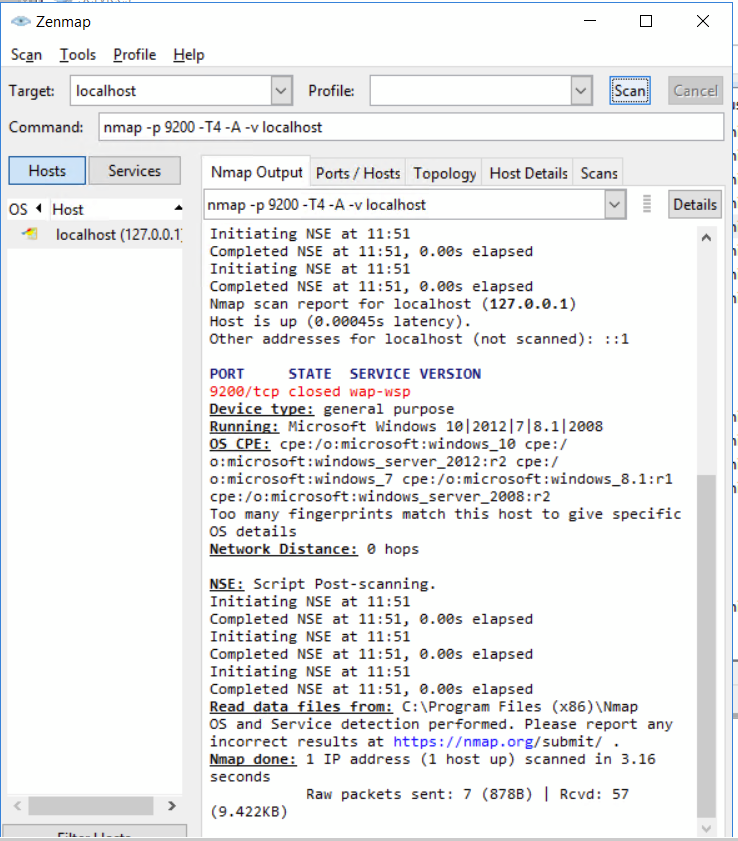Click the 'Nmap done:' label in output
This screenshot has width=738, height=841.
click(x=253, y=759)
